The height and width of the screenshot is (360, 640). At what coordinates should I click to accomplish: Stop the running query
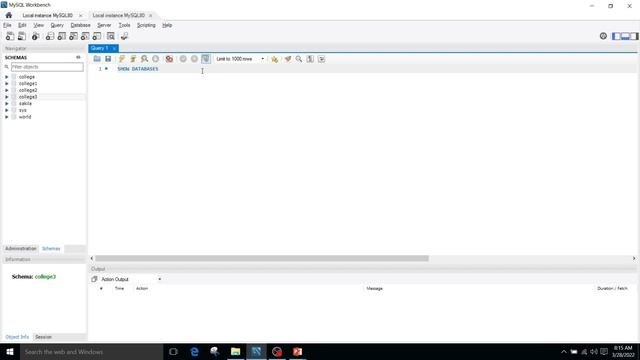click(156, 59)
